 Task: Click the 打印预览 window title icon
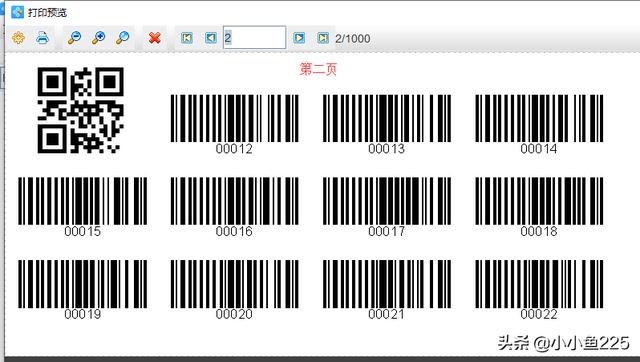tap(18, 12)
